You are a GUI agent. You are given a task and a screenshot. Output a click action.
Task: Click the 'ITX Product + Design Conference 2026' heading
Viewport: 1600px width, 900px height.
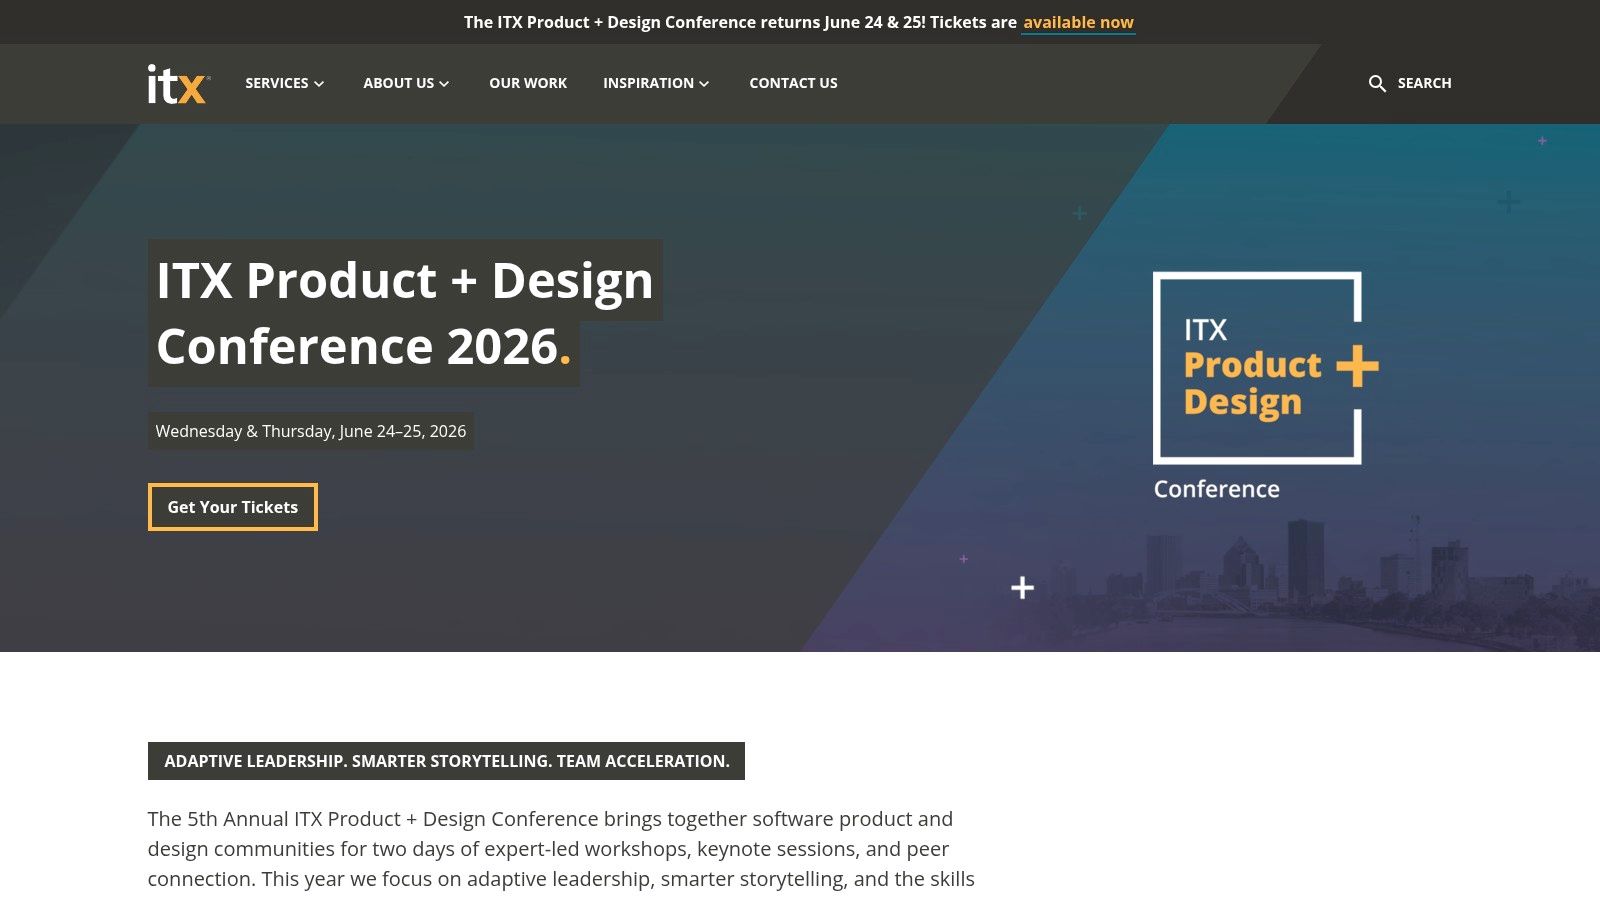pos(404,313)
